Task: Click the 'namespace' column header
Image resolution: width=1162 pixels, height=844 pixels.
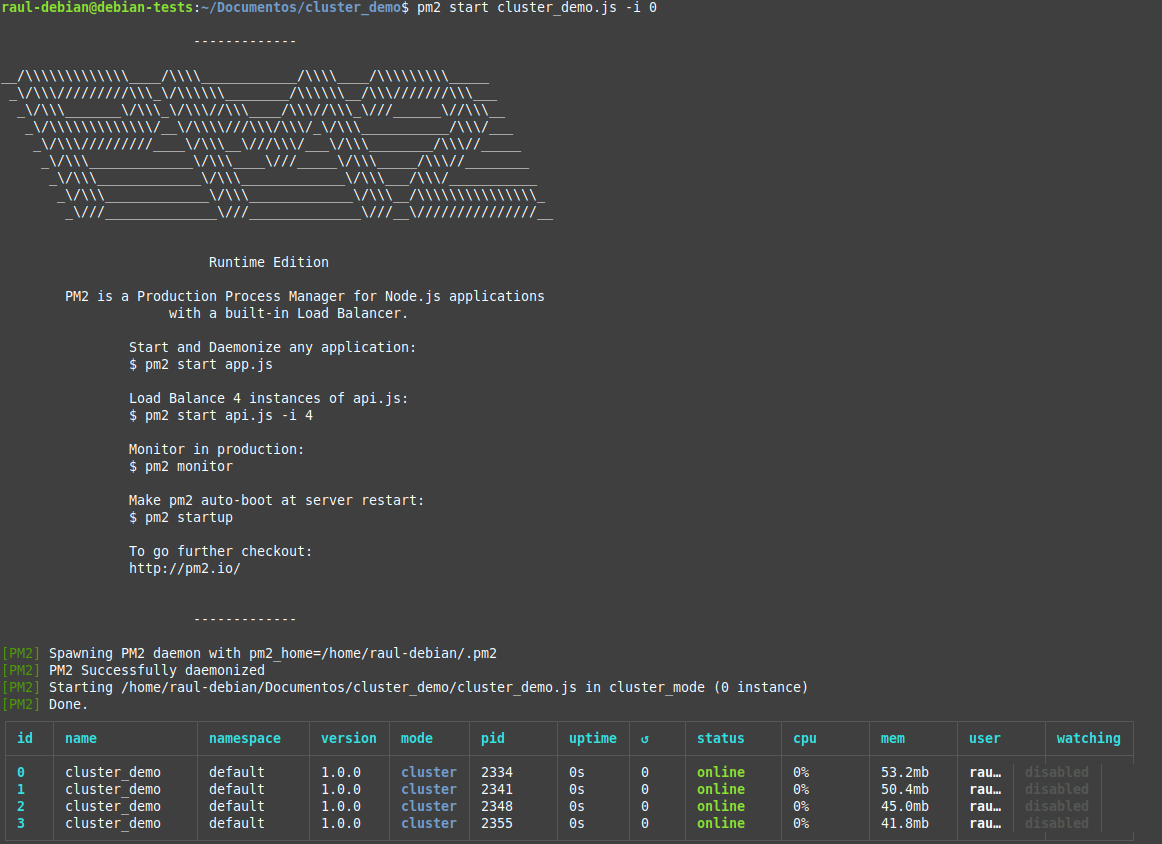Action: (x=244, y=738)
